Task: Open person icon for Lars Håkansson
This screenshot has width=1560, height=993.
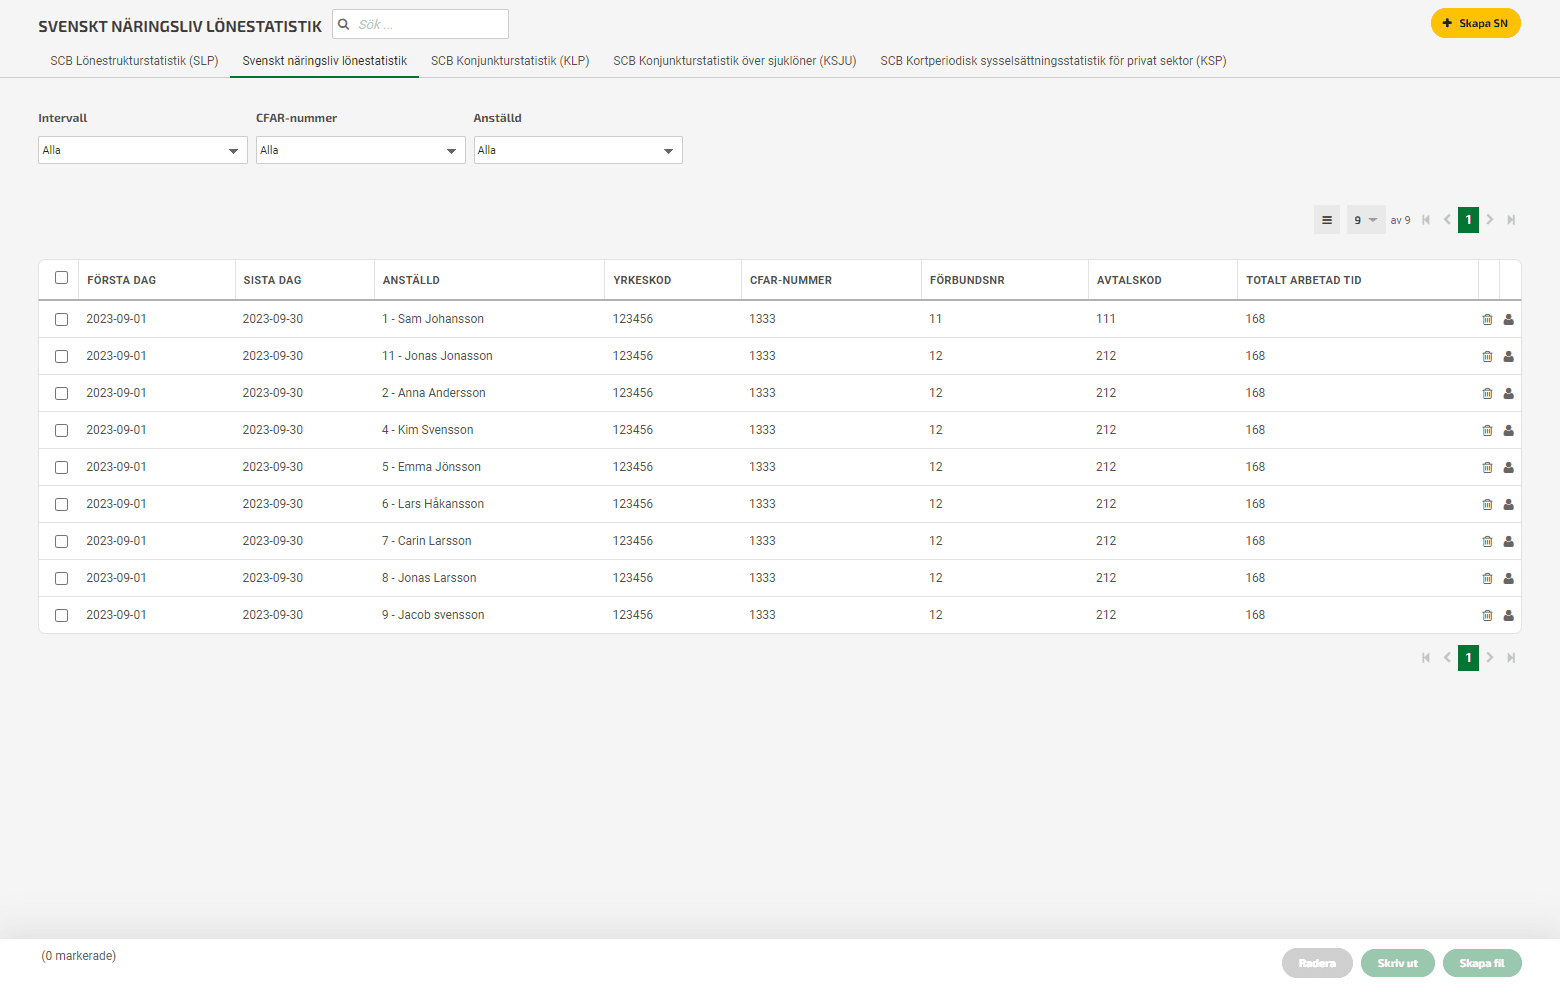Action: click(1509, 505)
